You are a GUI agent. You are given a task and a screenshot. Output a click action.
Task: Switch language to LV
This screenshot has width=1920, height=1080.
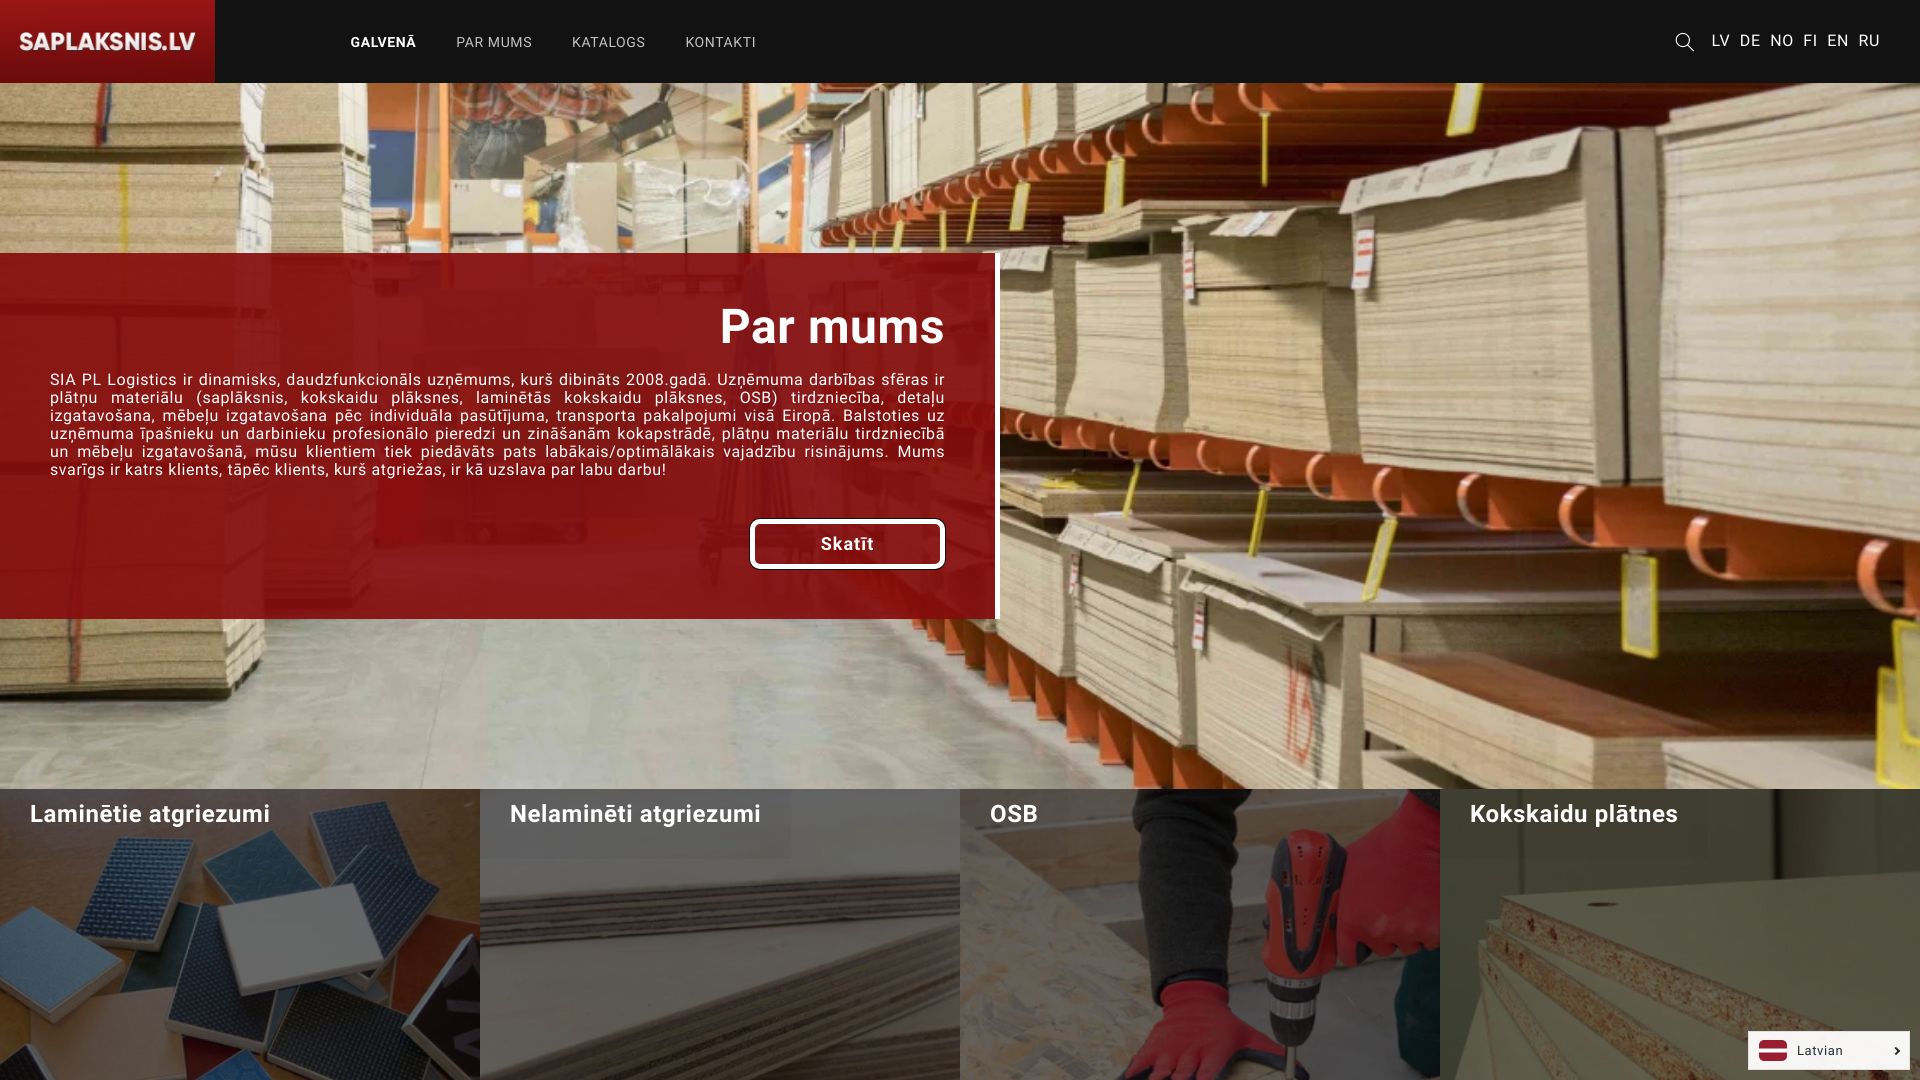[1720, 41]
